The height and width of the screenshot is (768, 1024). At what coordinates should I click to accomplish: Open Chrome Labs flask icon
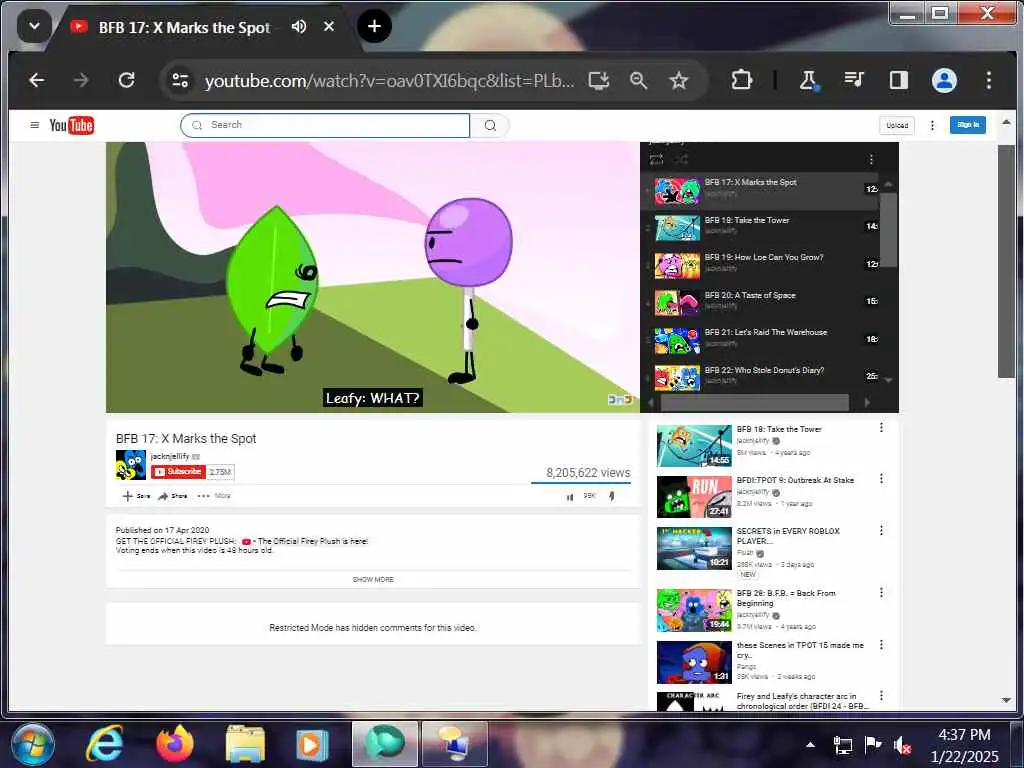(808, 80)
